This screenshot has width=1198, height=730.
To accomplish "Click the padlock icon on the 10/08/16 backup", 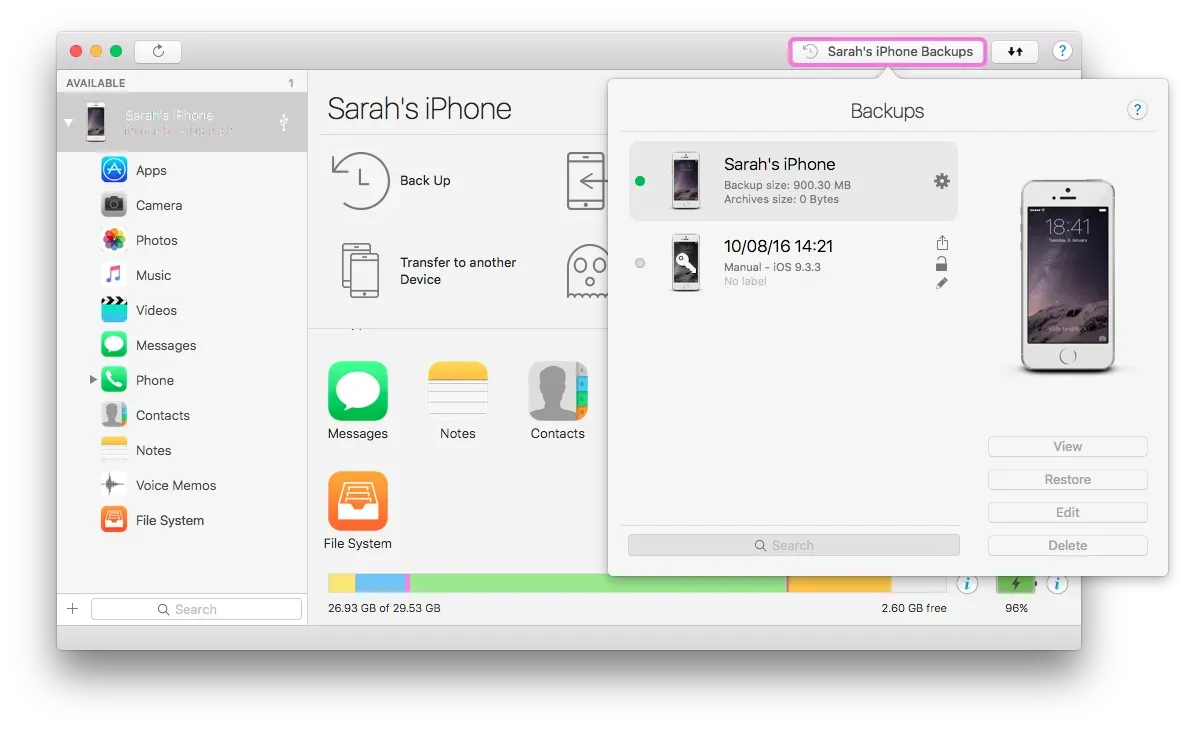I will point(941,264).
